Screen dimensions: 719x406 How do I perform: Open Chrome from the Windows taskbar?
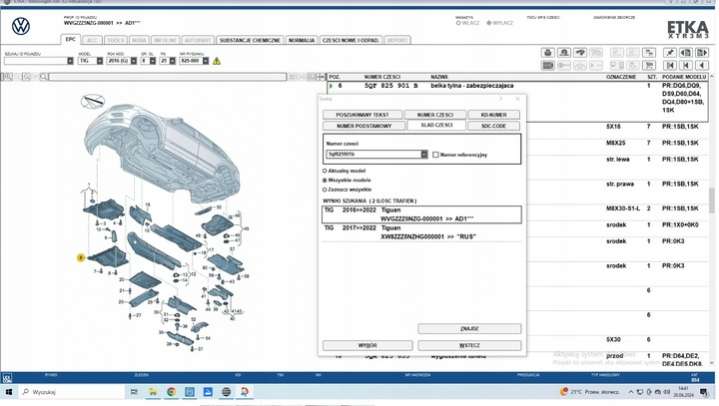[x=171, y=393]
